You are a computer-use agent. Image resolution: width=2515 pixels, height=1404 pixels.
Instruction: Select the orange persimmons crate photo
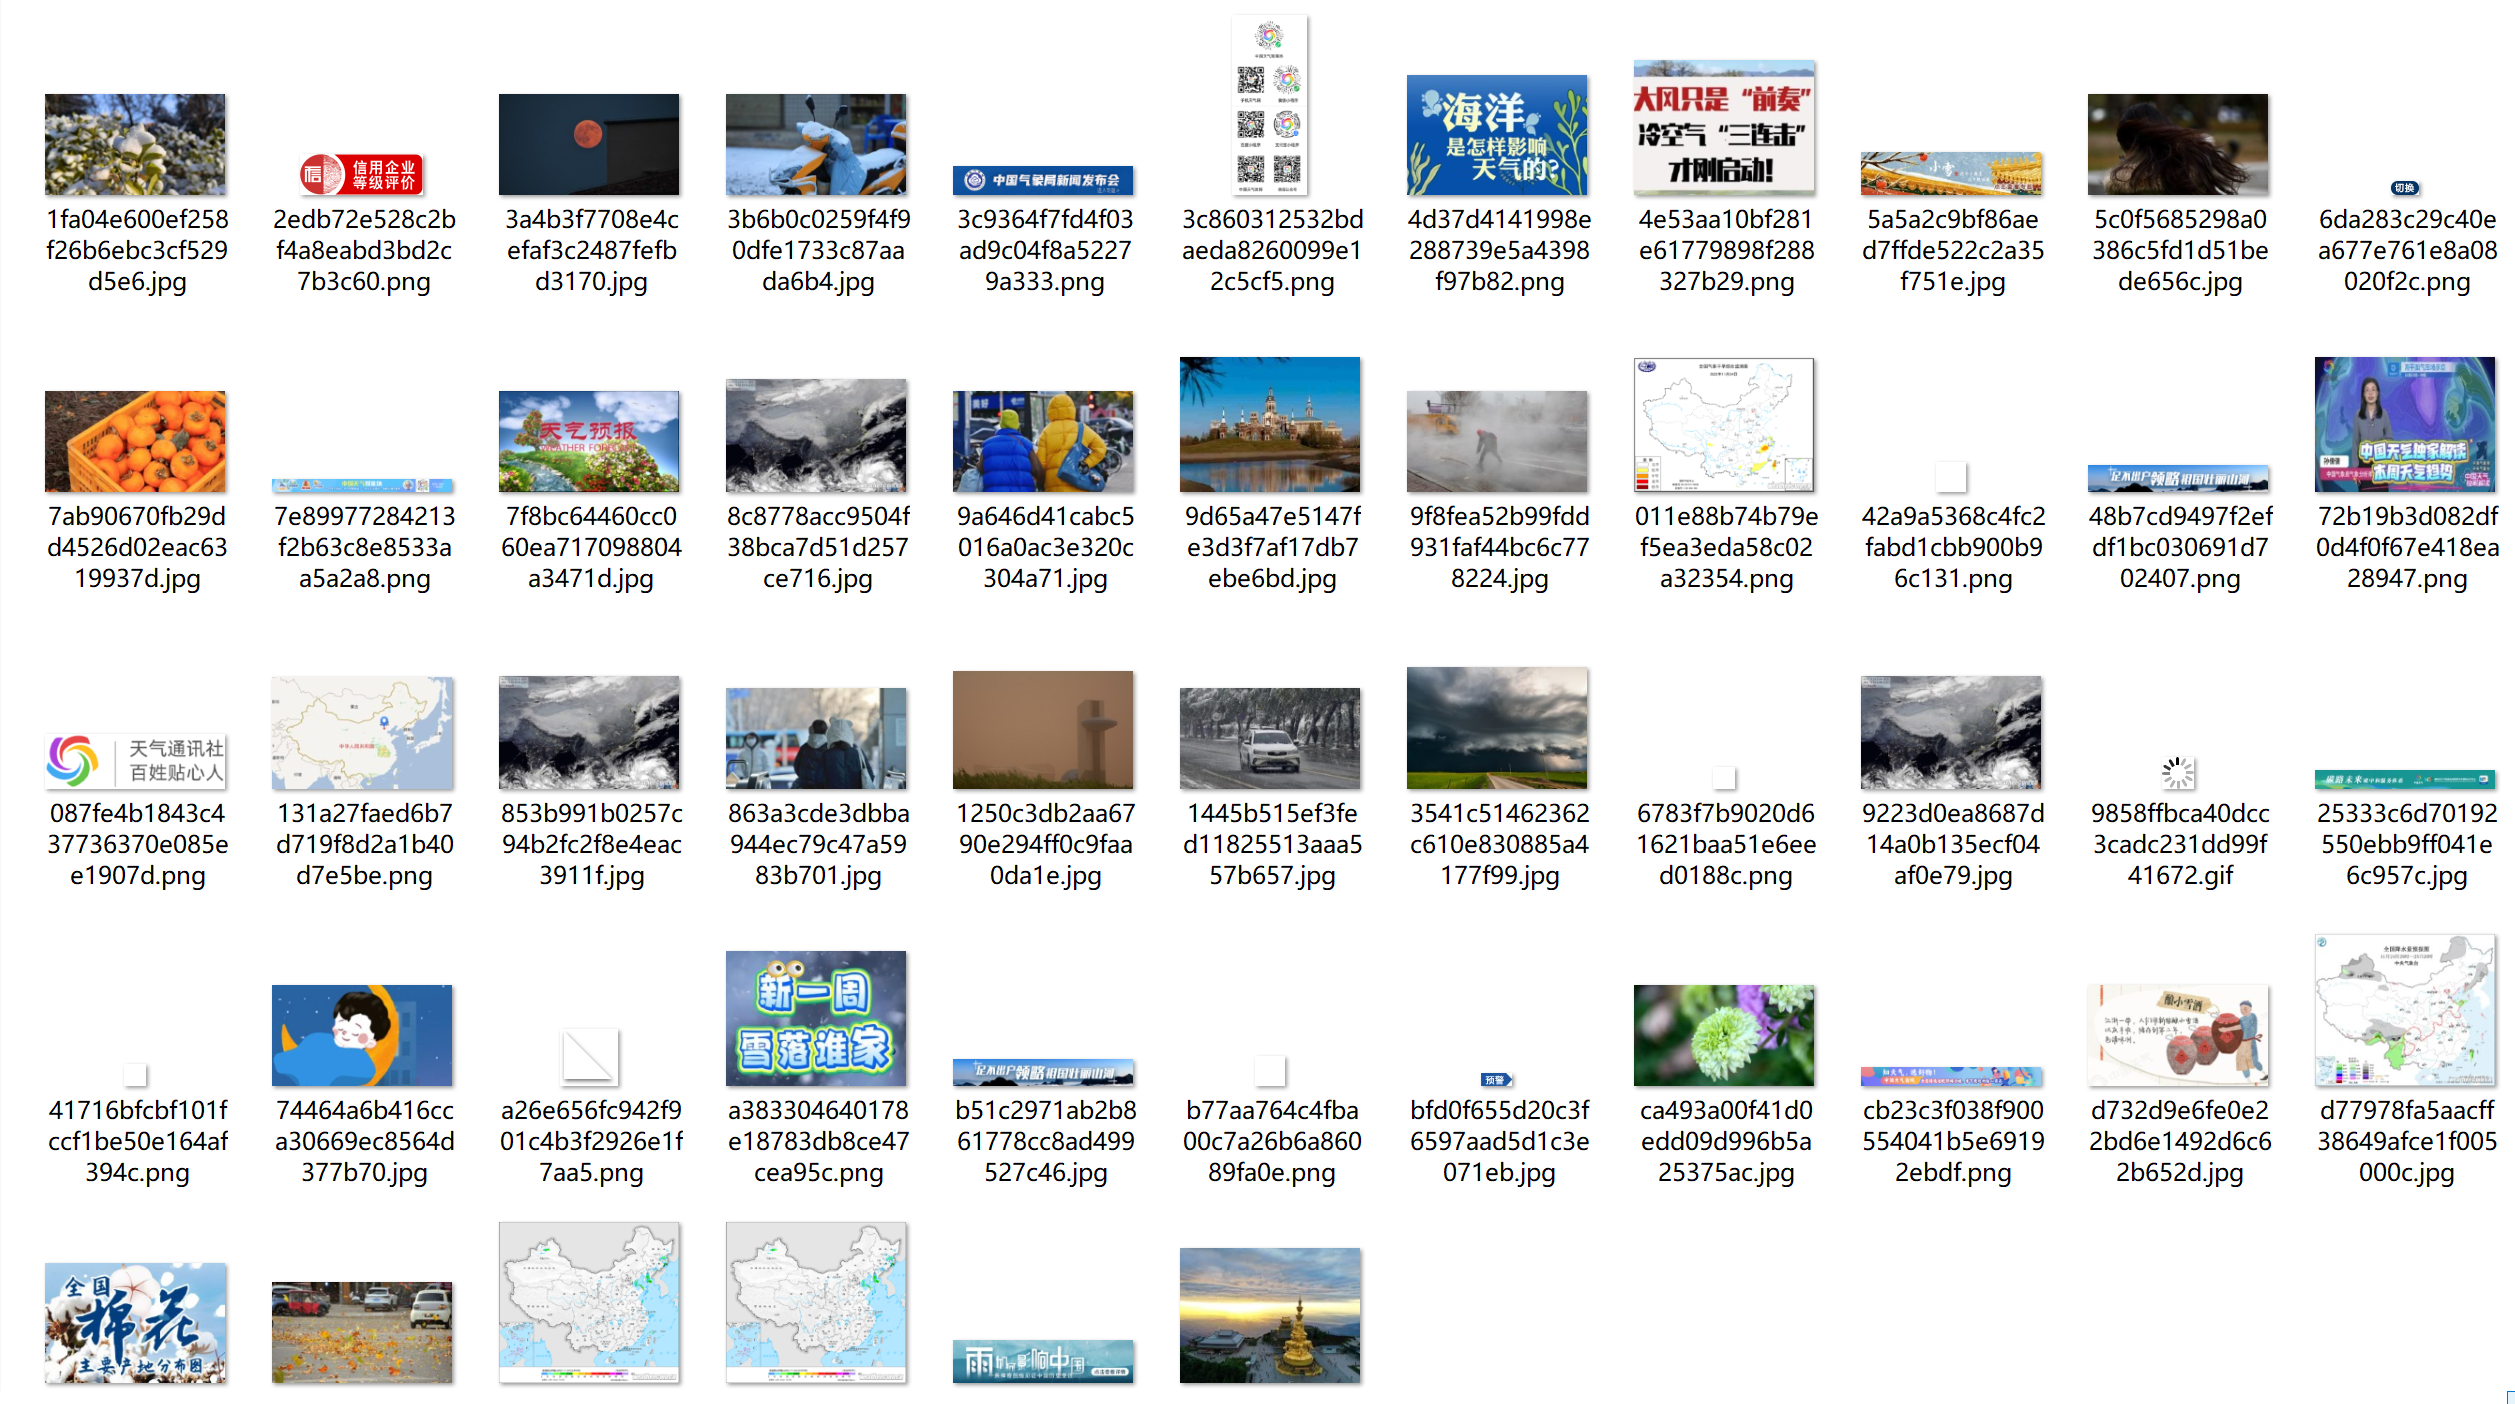[x=135, y=441]
